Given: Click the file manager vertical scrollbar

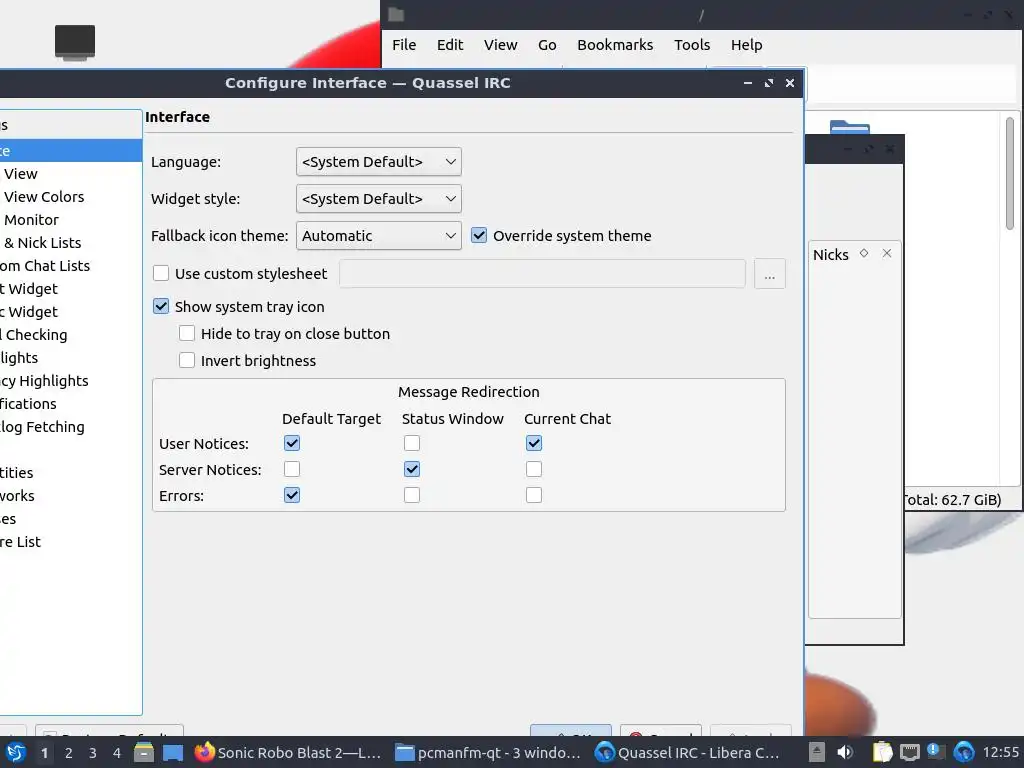Looking at the screenshot, I should (x=1010, y=174).
